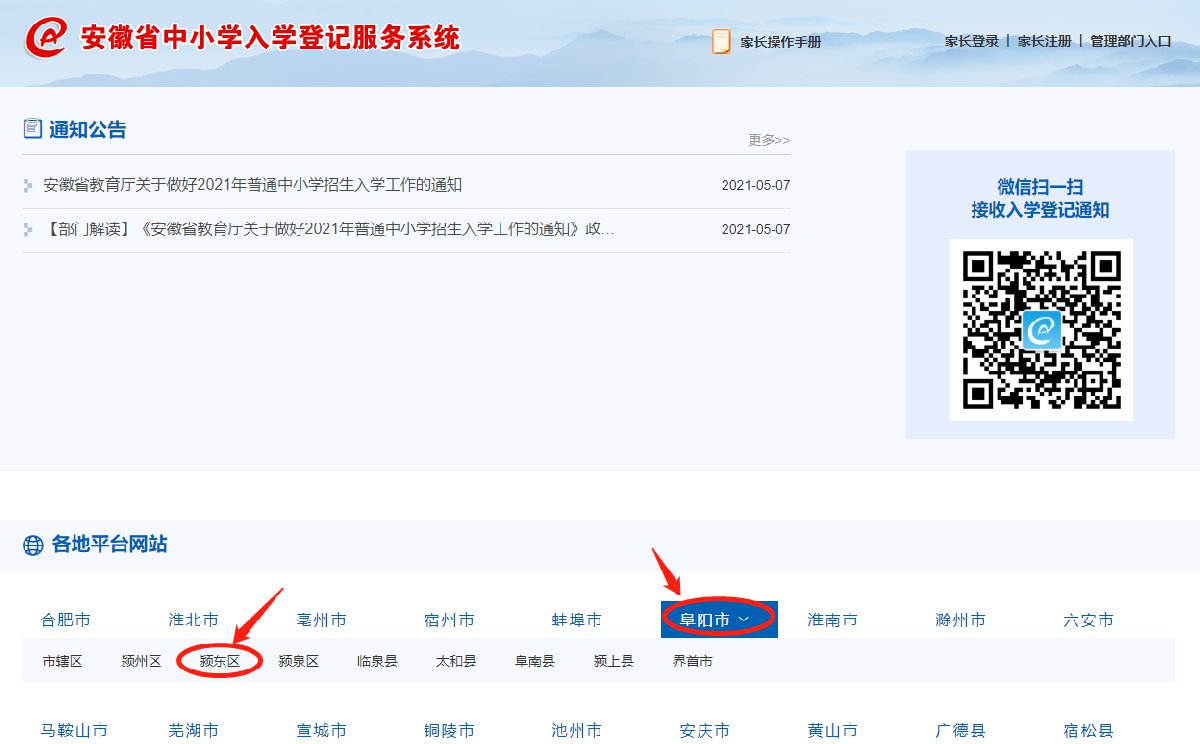Select 黄山市 platform
The image size is (1200, 744).
(x=833, y=731)
